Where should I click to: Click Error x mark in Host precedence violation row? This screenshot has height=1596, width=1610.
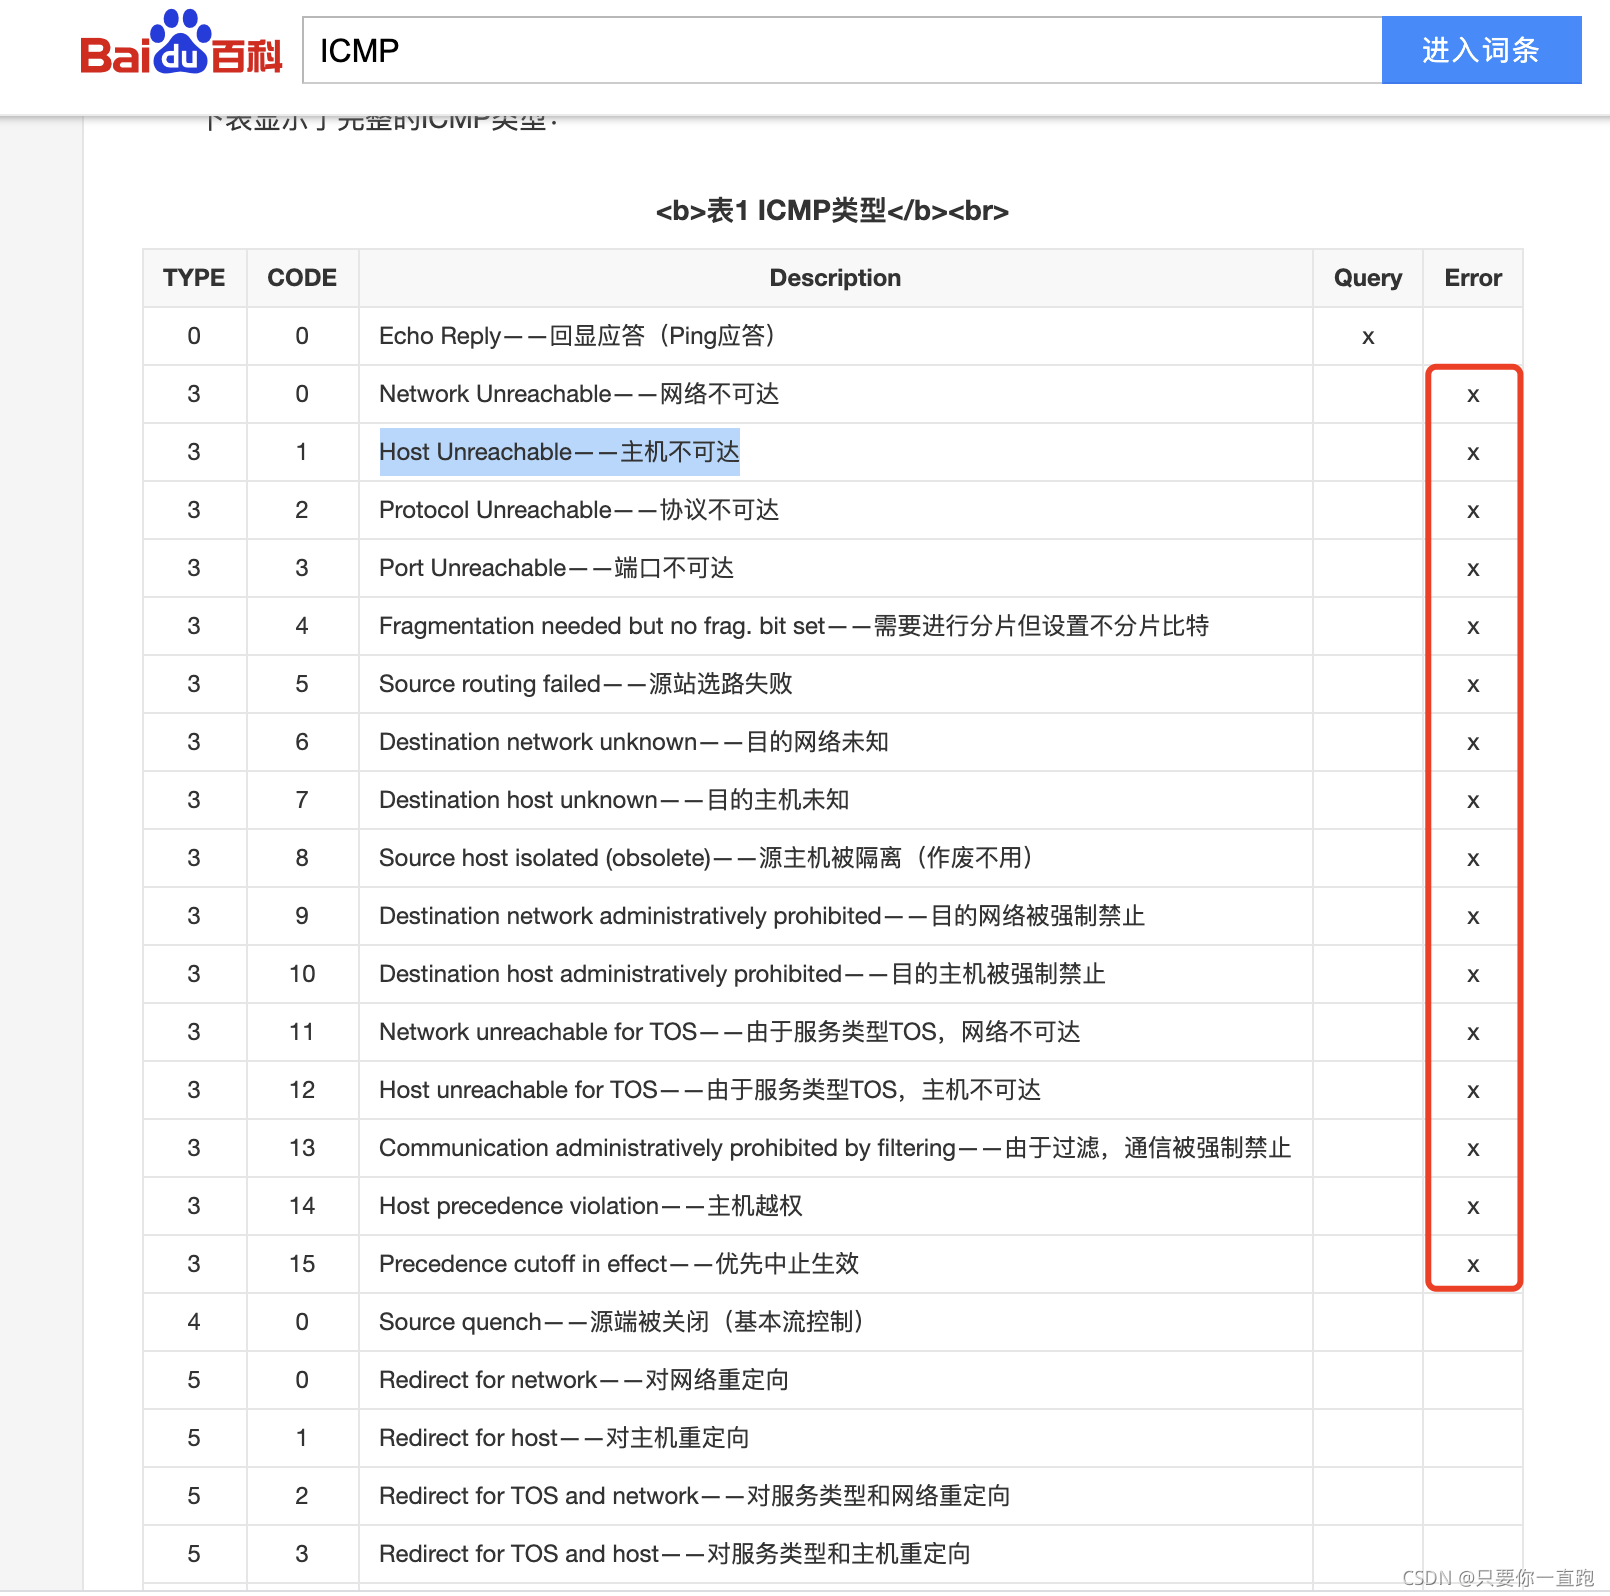[x=1473, y=1207]
